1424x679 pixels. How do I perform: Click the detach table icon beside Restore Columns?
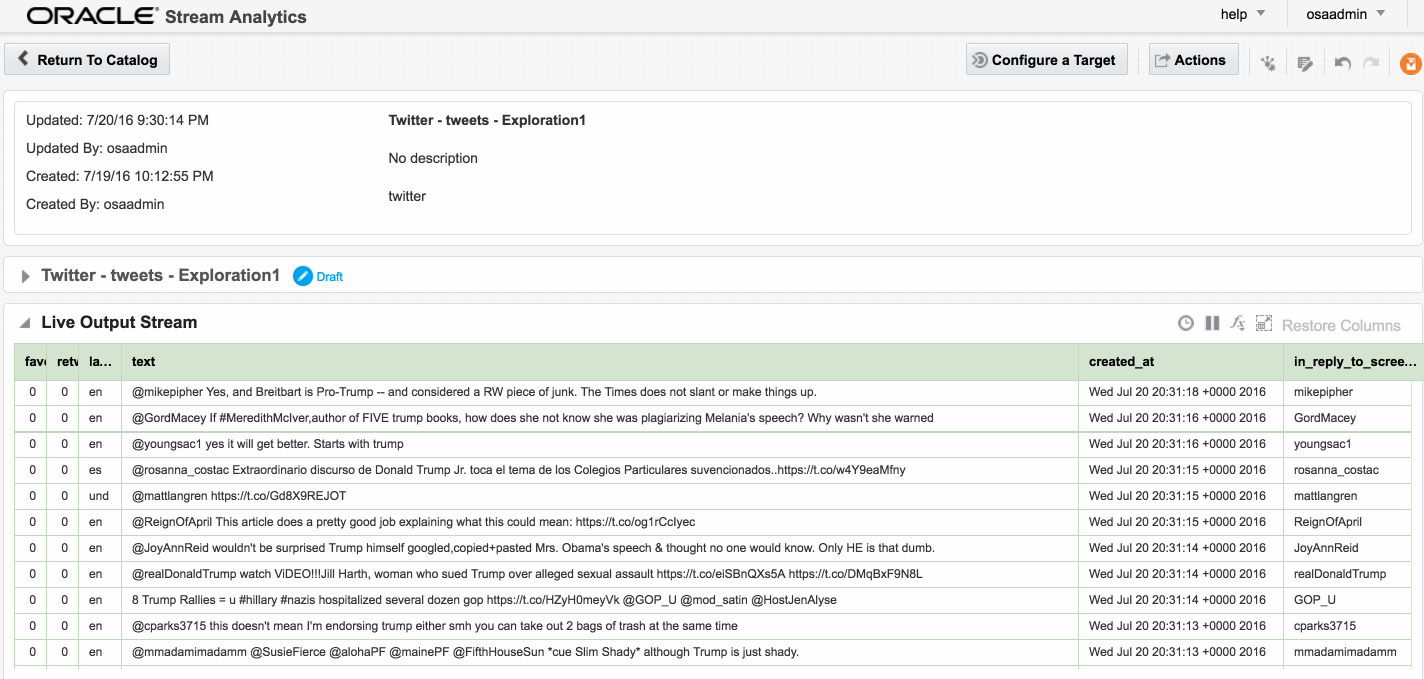tap(1264, 323)
